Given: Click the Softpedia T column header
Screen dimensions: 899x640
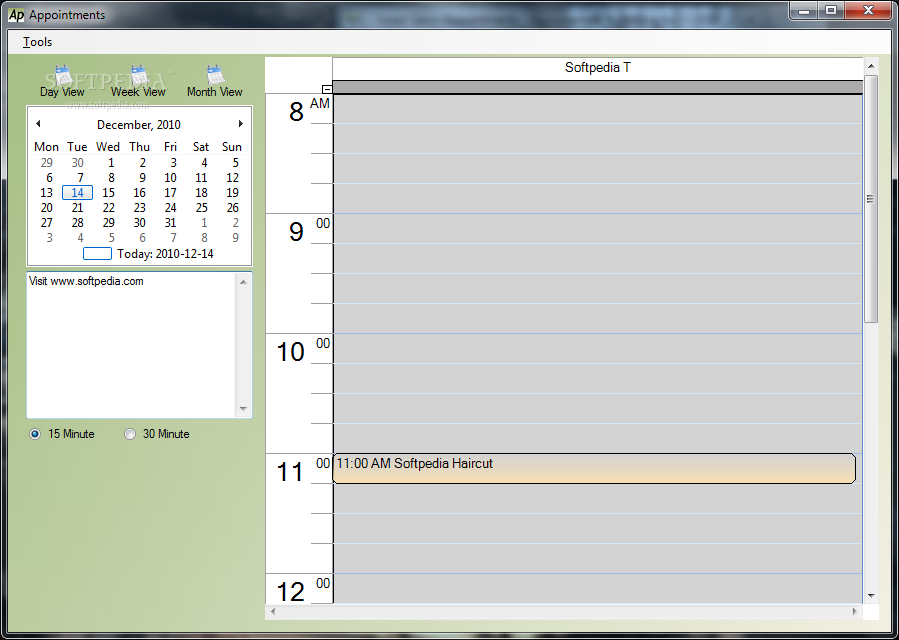Looking at the screenshot, I should point(597,68).
